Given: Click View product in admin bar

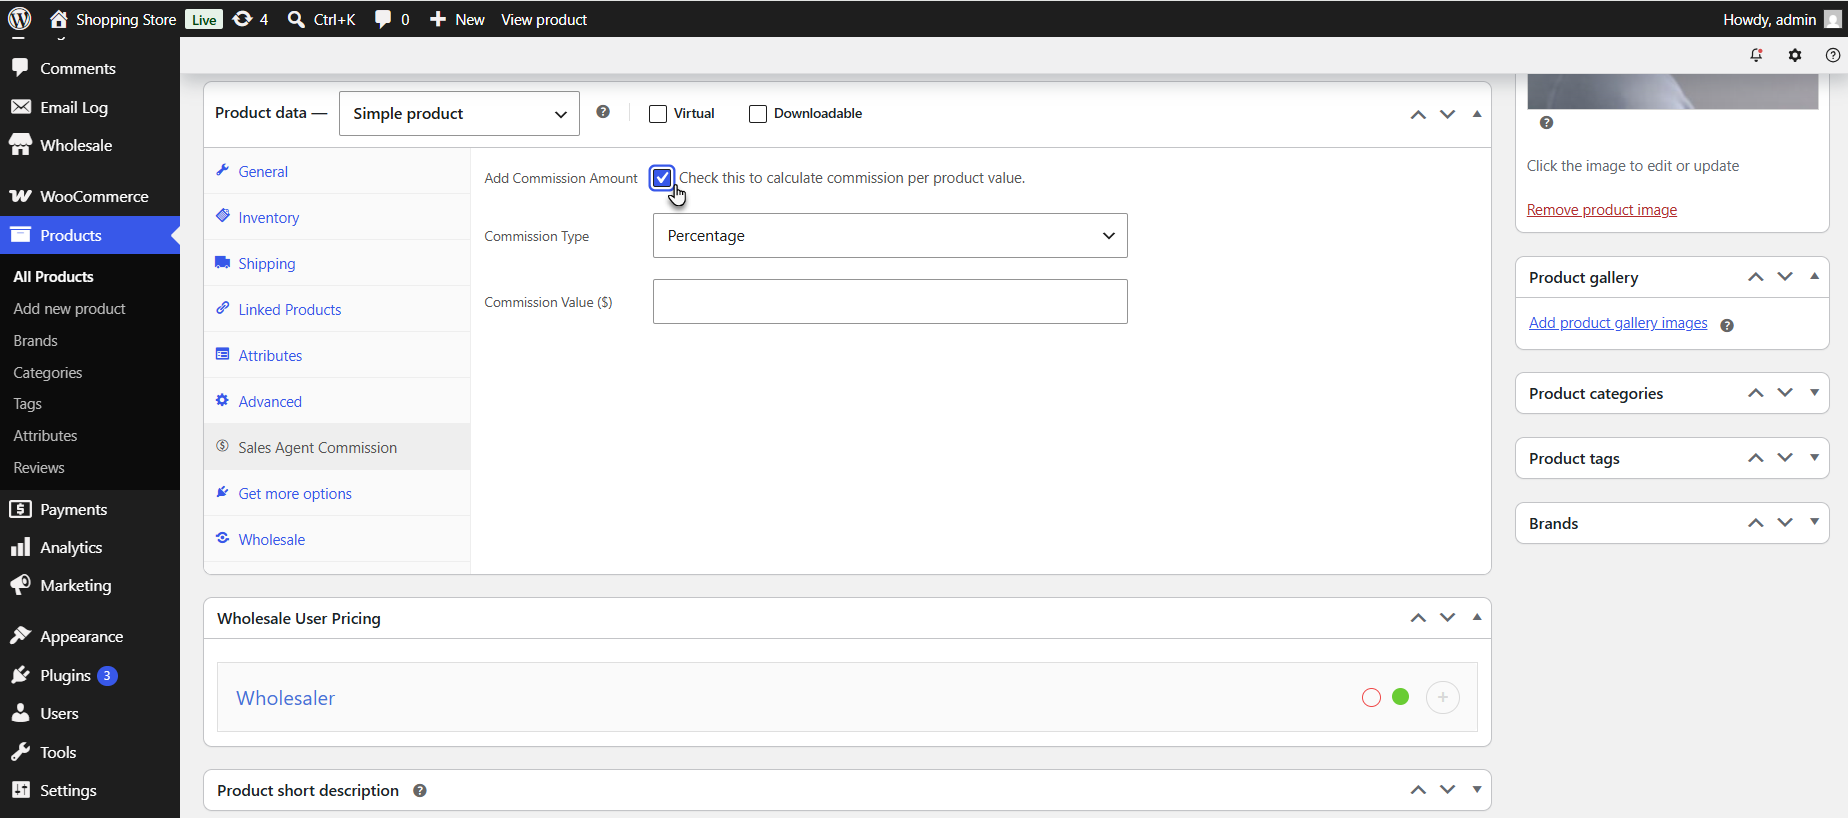Looking at the screenshot, I should pyautogui.click(x=544, y=19).
